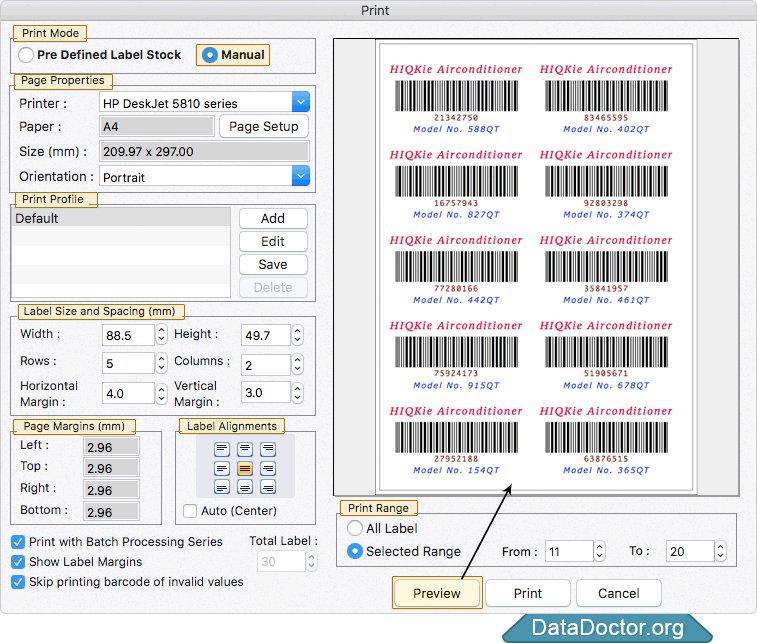
Task: Edit the selected print profile
Action: tap(273, 241)
